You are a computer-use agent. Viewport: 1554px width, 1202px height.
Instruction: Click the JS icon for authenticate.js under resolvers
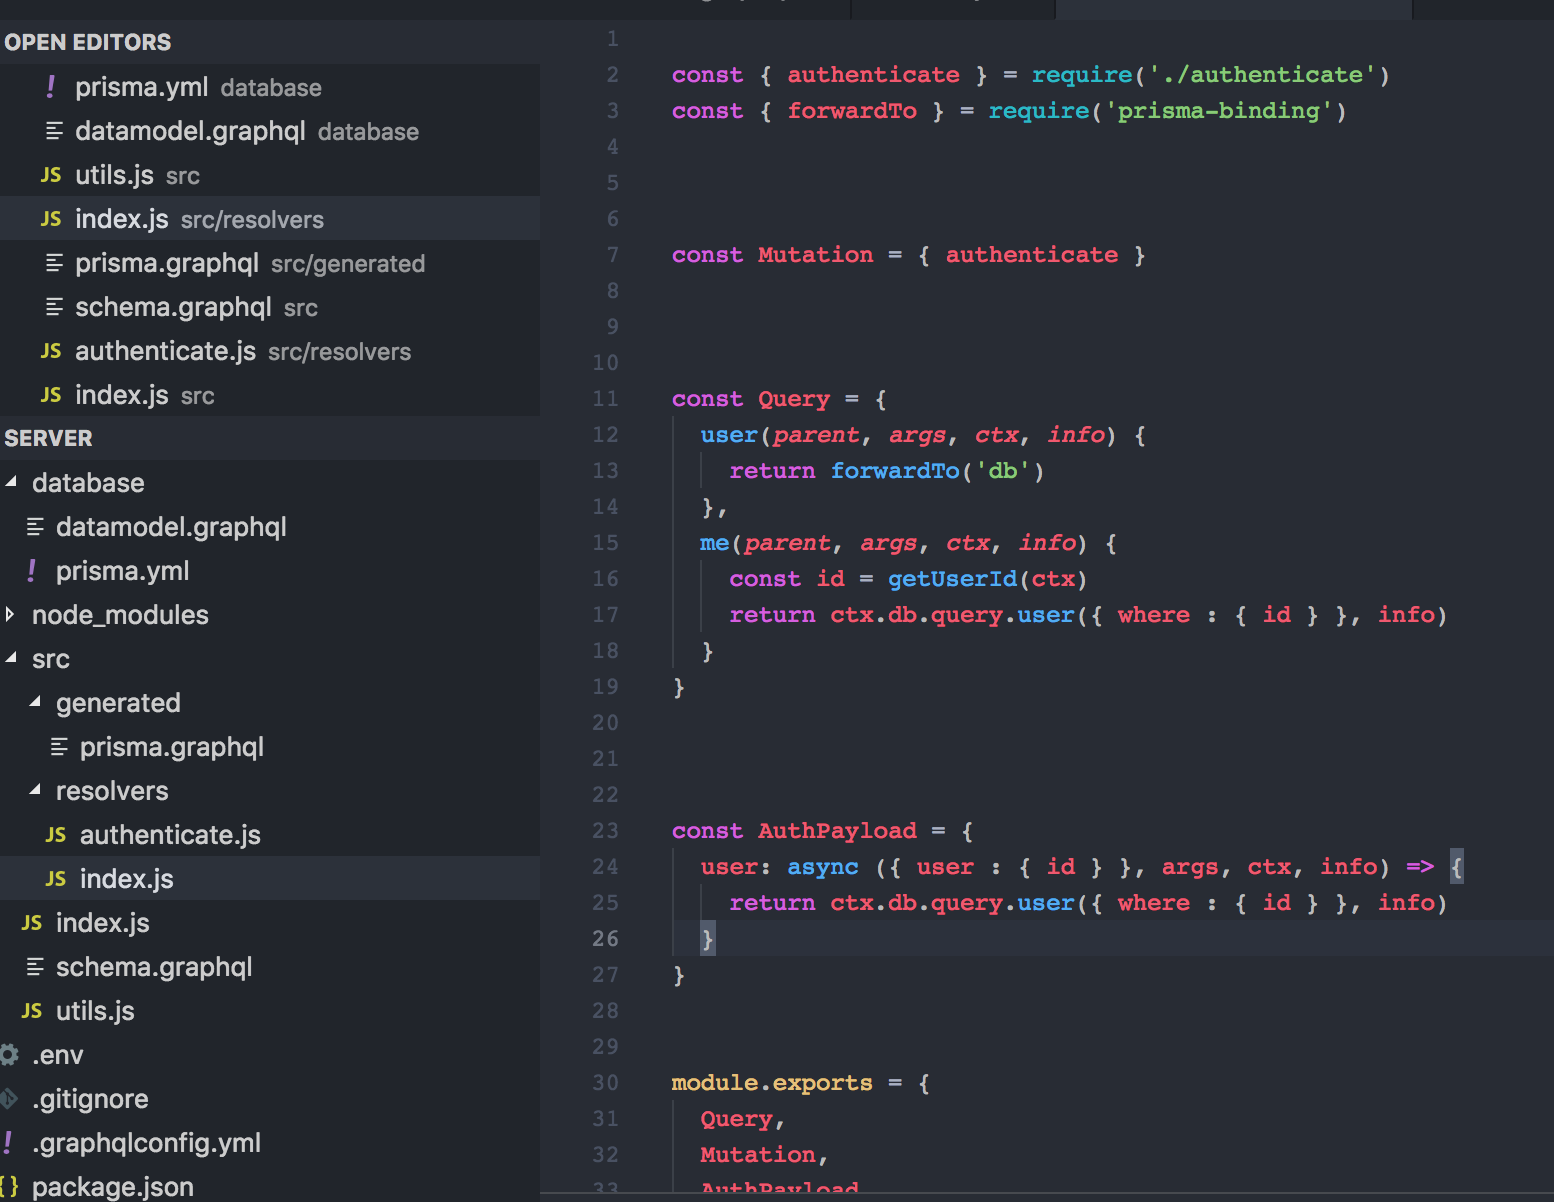(x=57, y=834)
